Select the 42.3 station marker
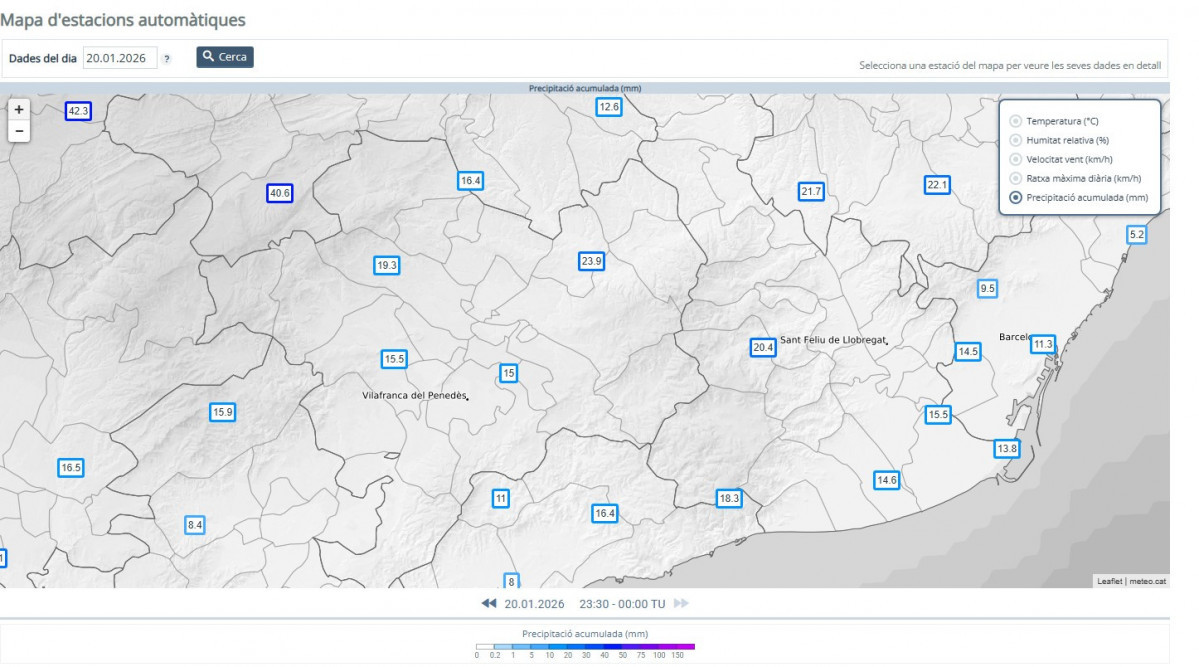This screenshot has width=1199, height=667. [78, 111]
